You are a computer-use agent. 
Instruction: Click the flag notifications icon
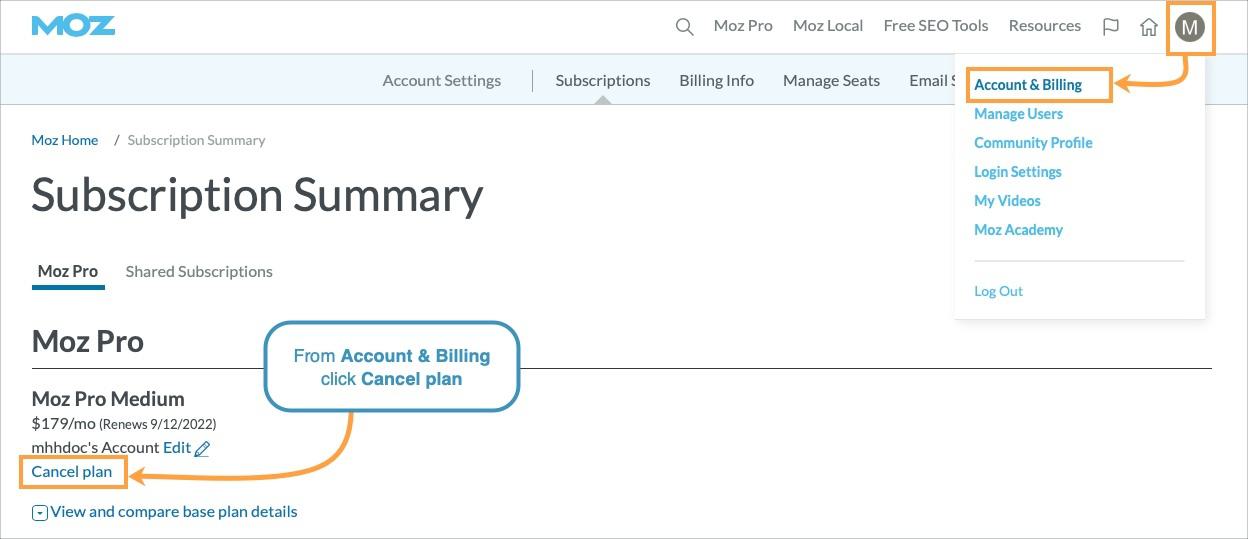pyautogui.click(x=1110, y=27)
